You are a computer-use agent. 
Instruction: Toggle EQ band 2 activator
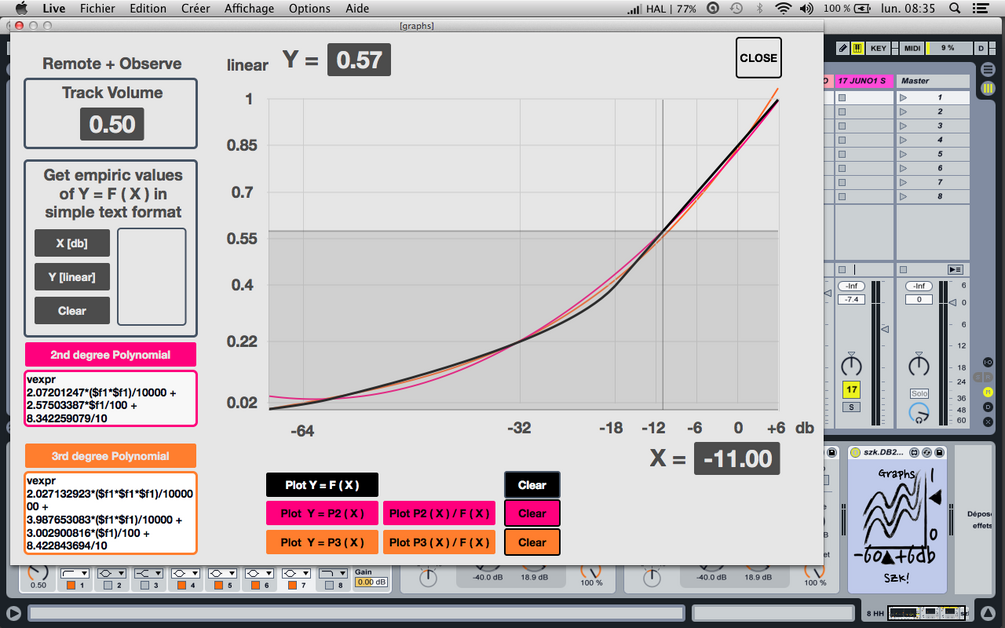click(x=108, y=585)
